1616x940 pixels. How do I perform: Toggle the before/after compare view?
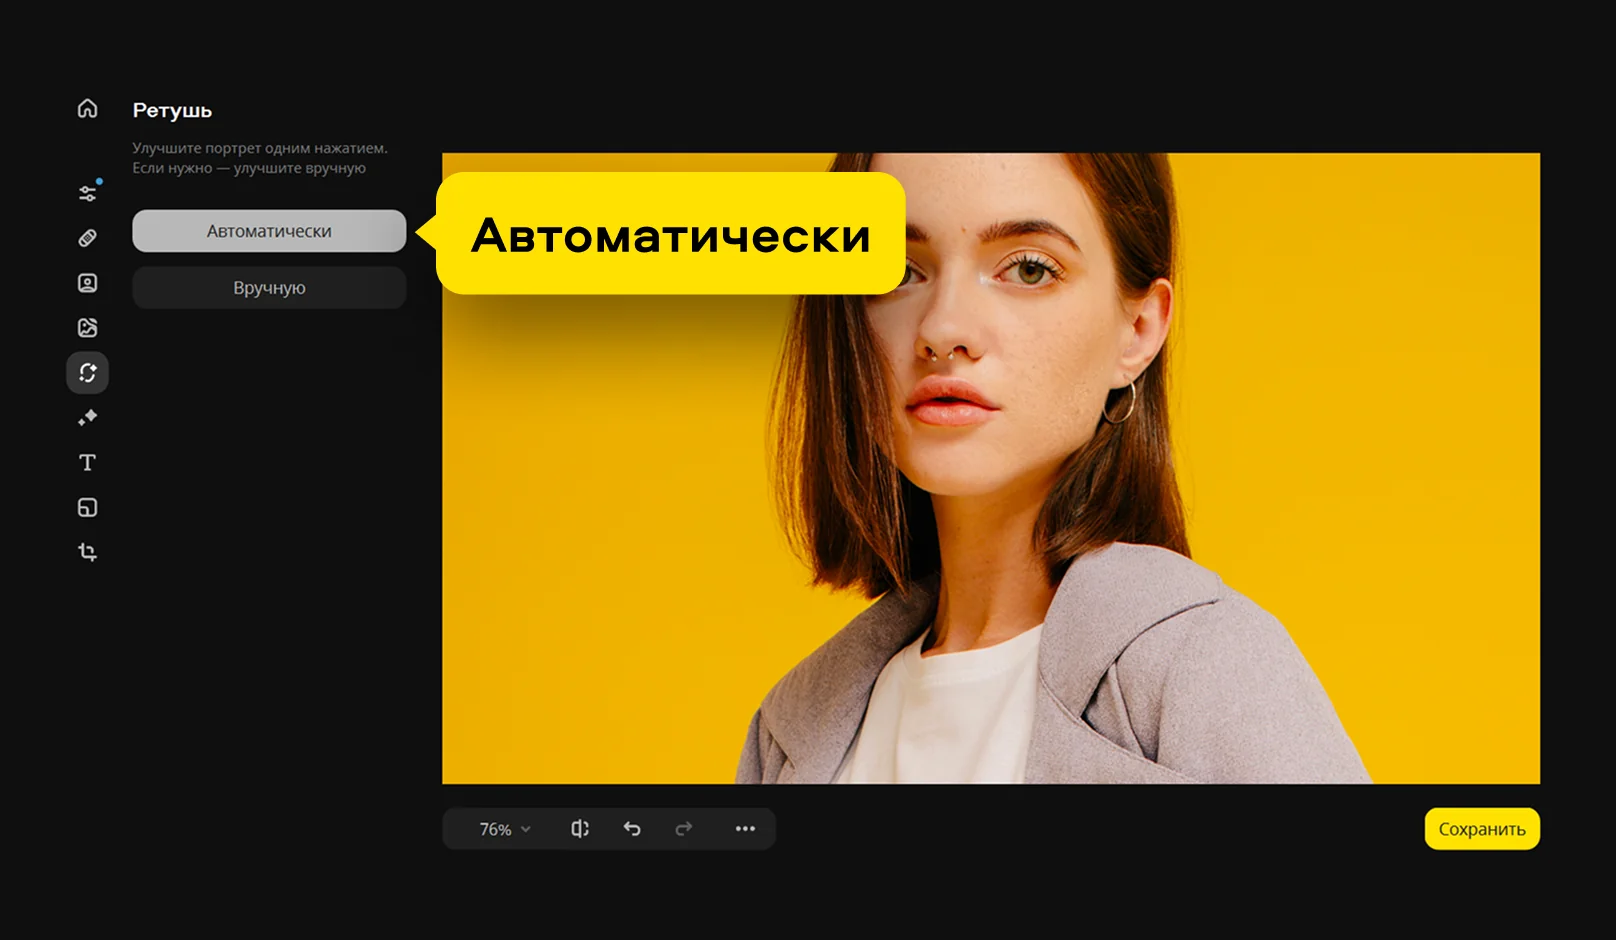580,829
